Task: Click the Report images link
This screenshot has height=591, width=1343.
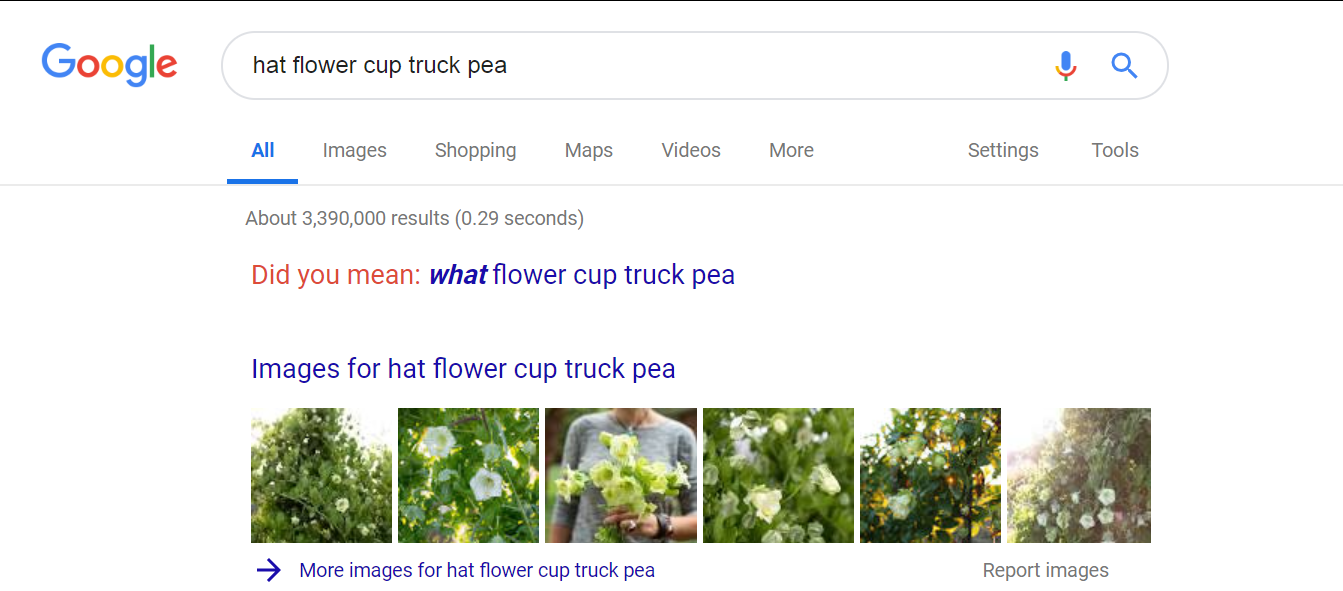Action: coord(1045,571)
